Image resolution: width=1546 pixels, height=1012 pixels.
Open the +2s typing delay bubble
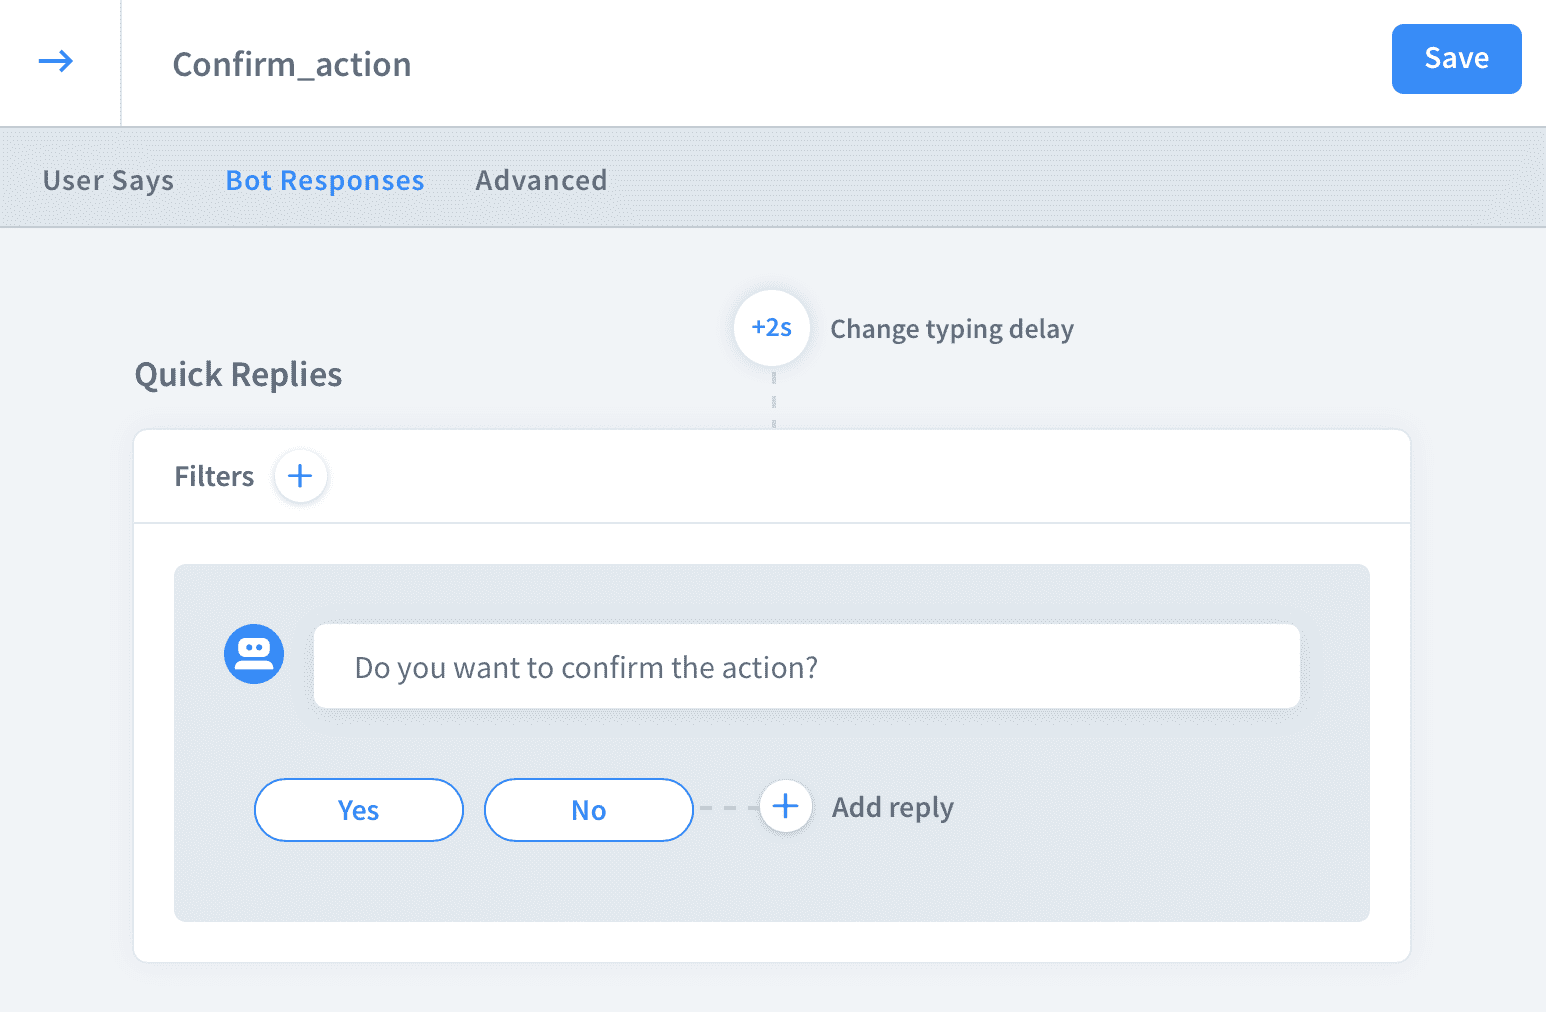(772, 328)
